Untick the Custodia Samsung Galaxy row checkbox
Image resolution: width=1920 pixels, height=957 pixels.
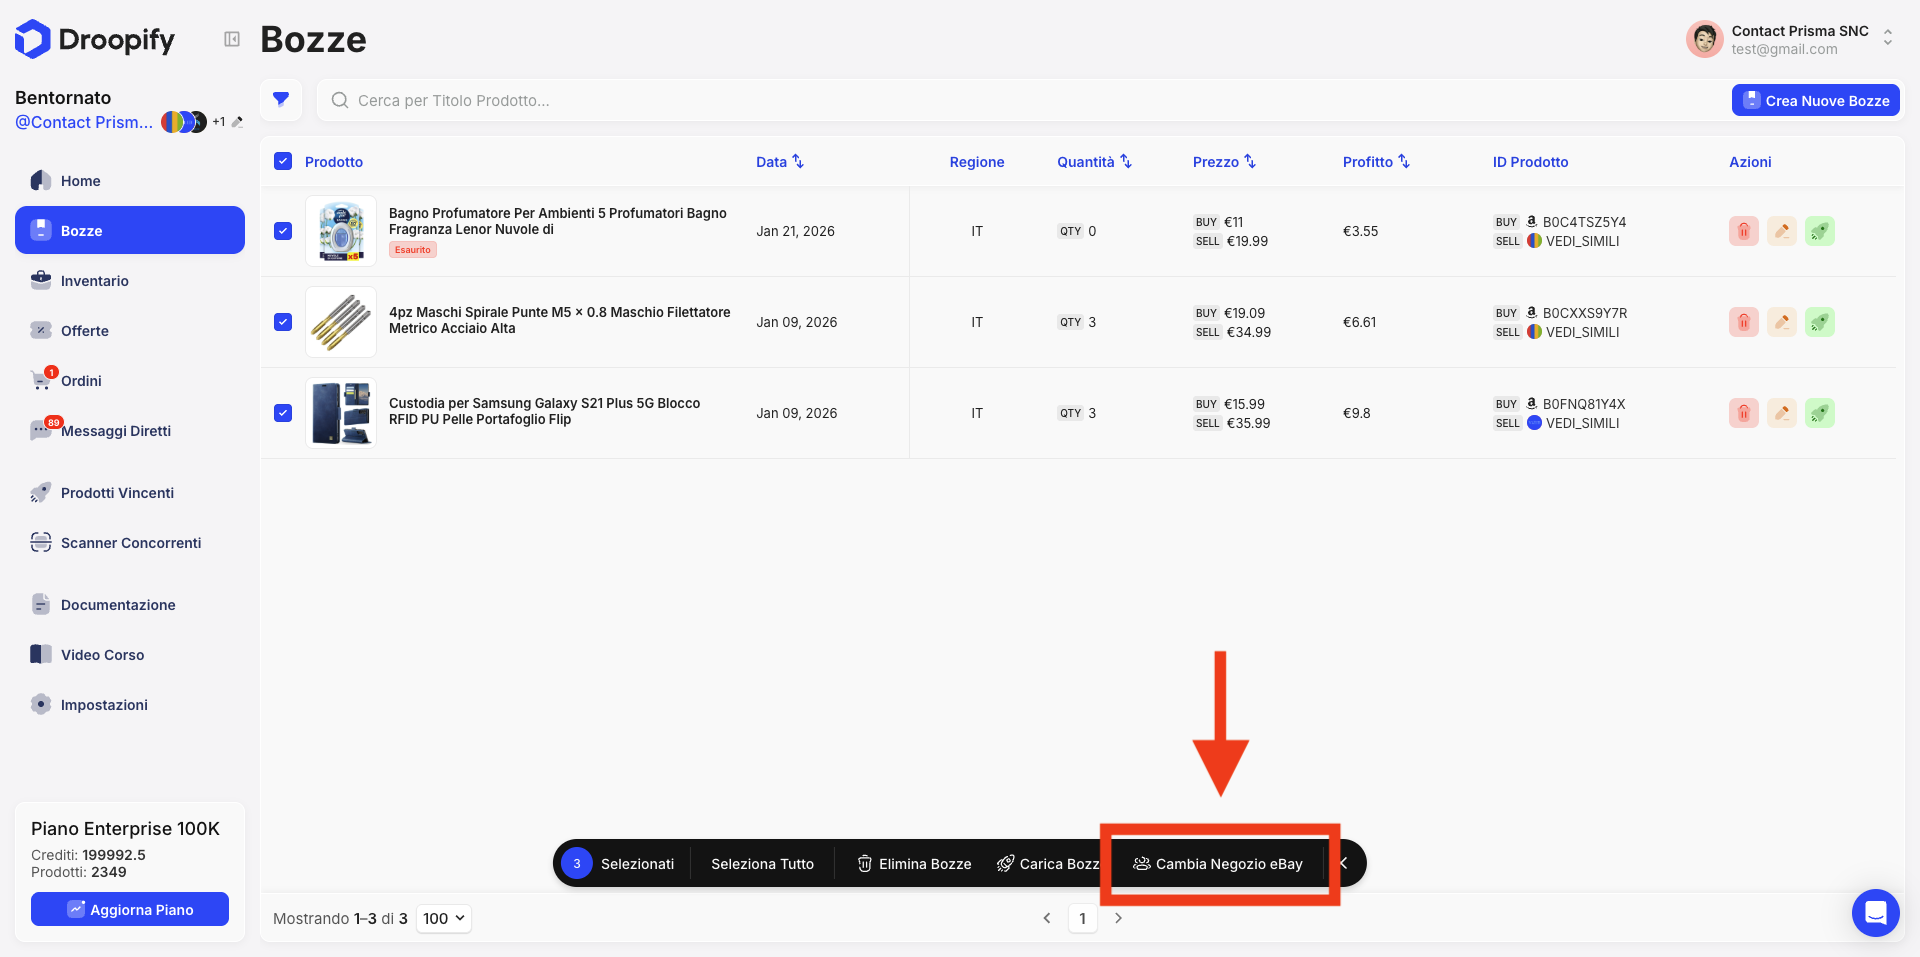[283, 413]
